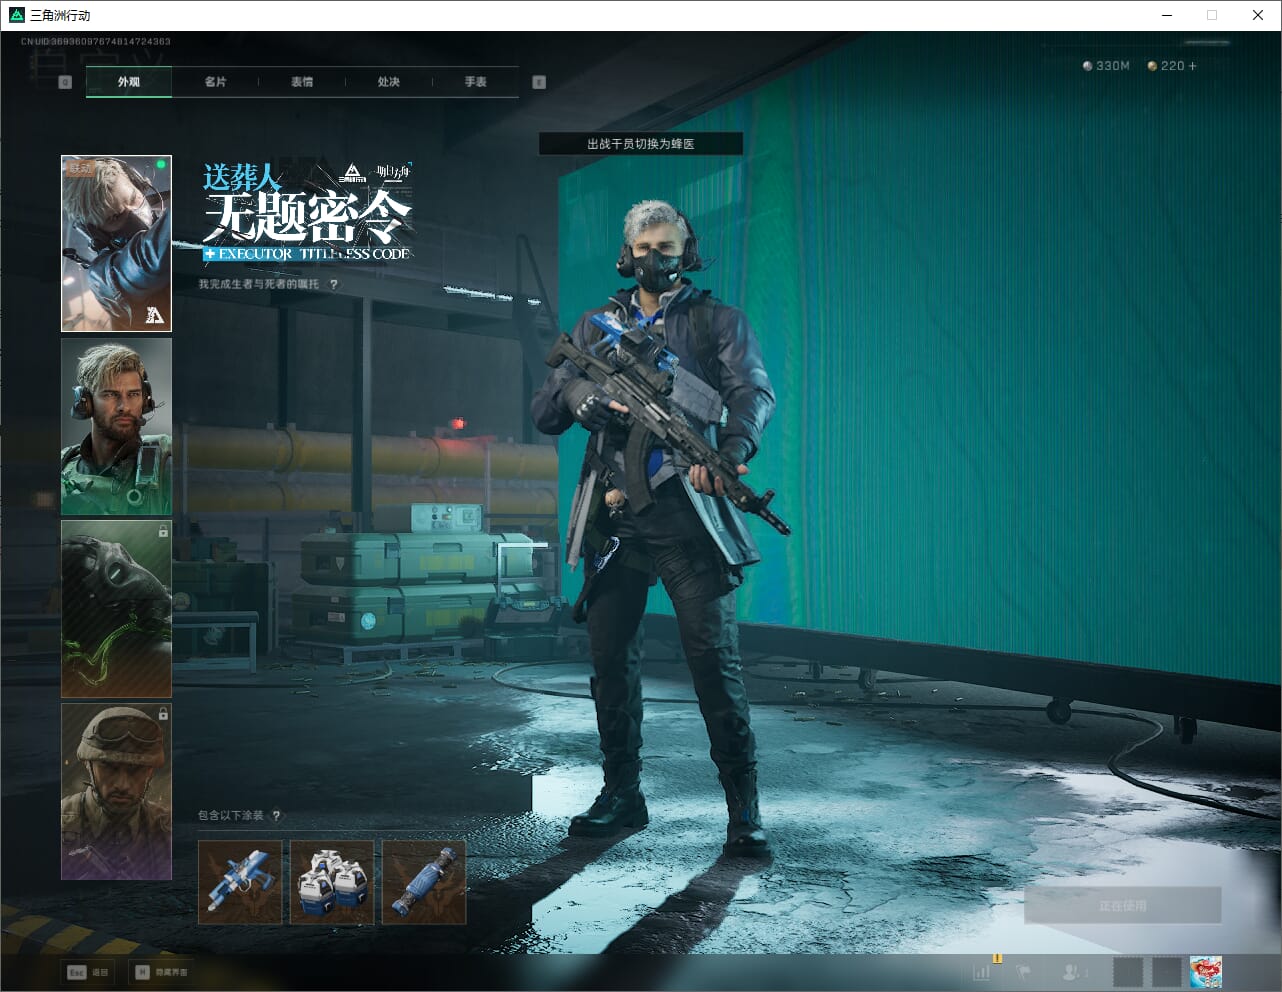This screenshot has width=1282, height=992.
Task: Choose the masked white-haired collab skin
Action: (x=116, y=243)
